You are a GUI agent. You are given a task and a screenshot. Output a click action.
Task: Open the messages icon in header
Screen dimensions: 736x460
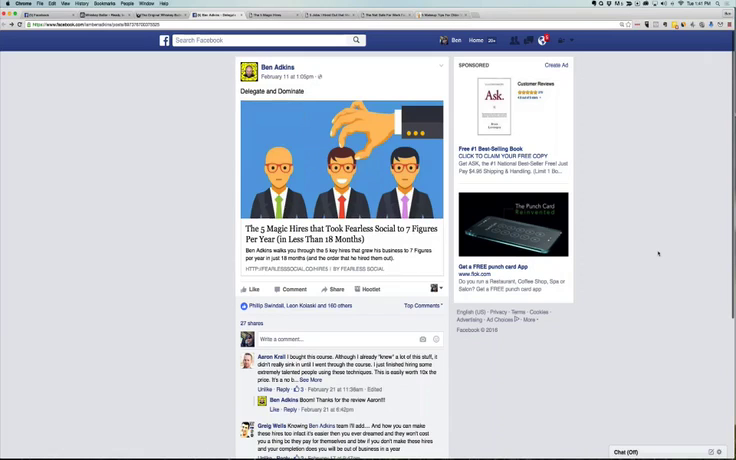click(x=528, y=40)
